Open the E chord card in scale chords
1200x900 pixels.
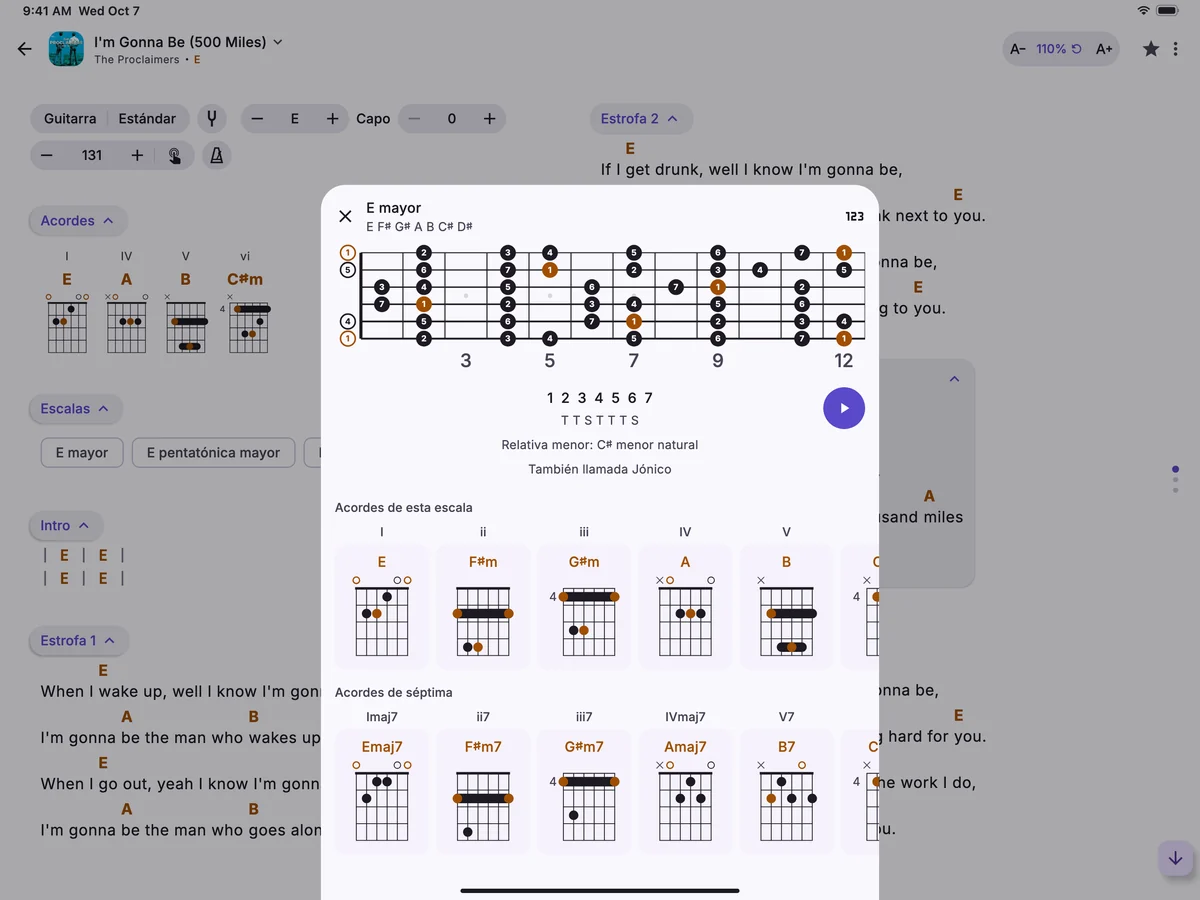click(382, 606)
